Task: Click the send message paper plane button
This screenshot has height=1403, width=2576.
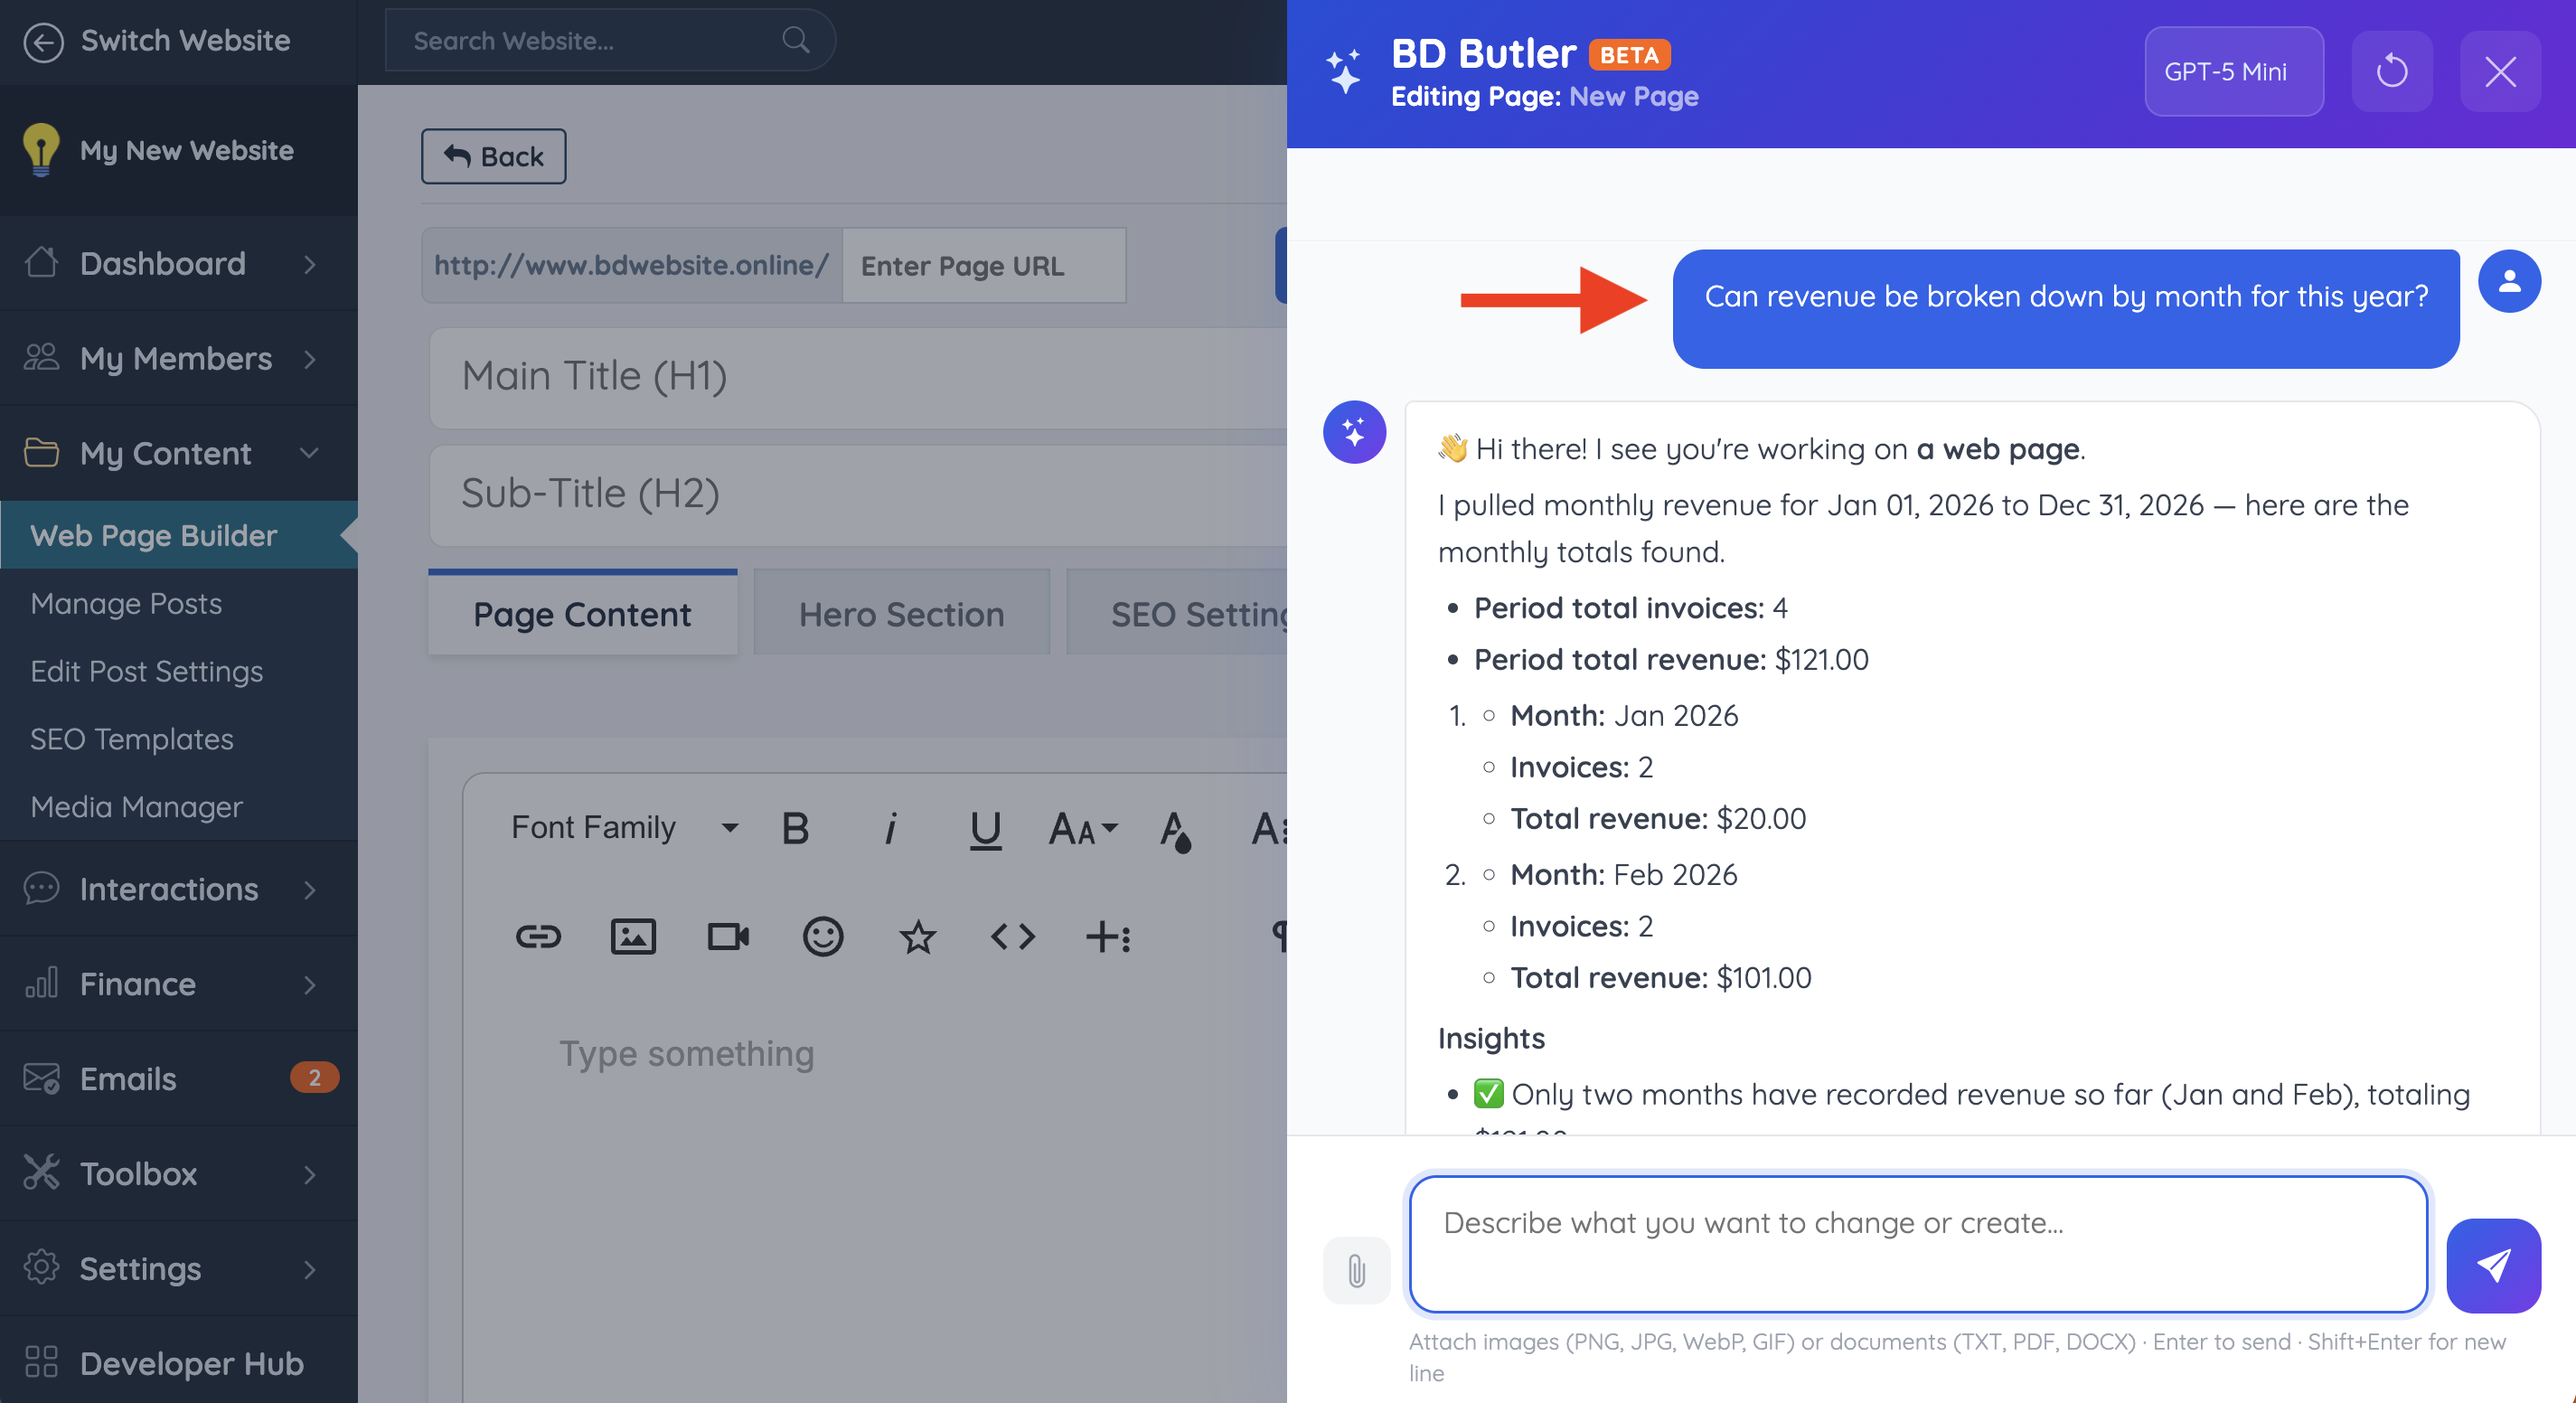Action: (x=2493, y=1265)
